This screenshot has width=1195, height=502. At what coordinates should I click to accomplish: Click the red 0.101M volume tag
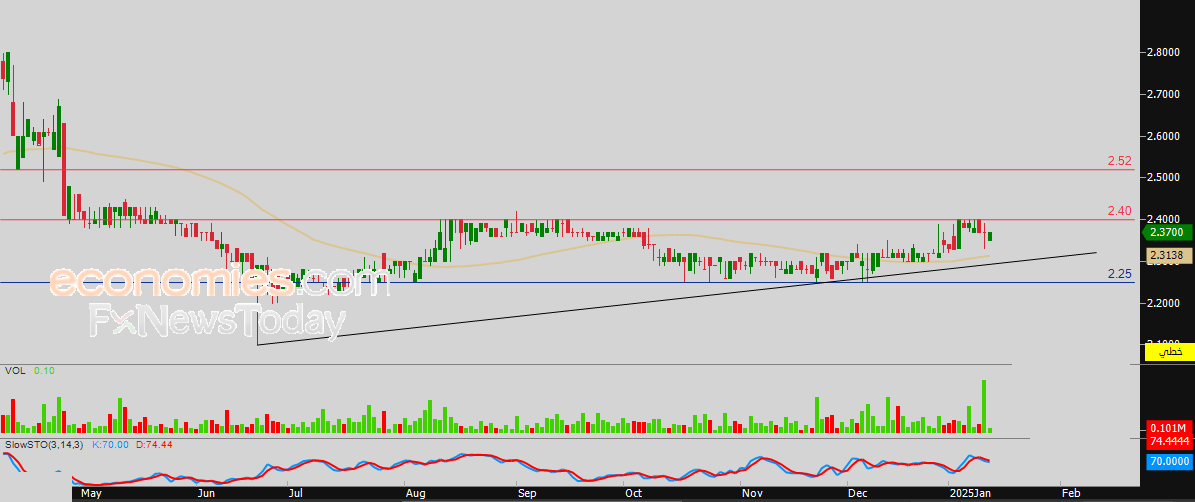1169,428
